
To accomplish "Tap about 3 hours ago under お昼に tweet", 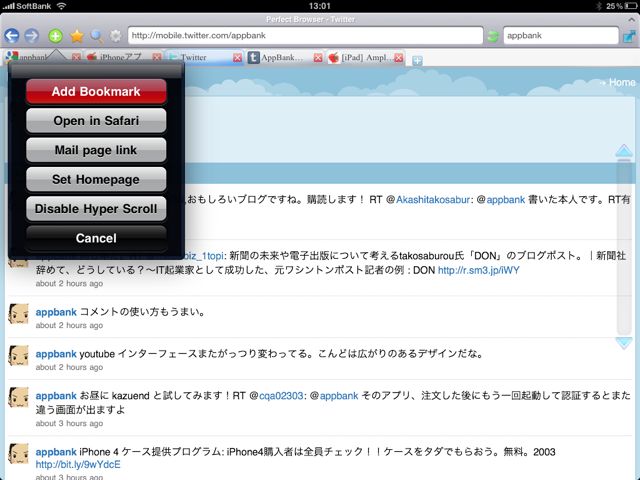I will click(x=69, y=423).
